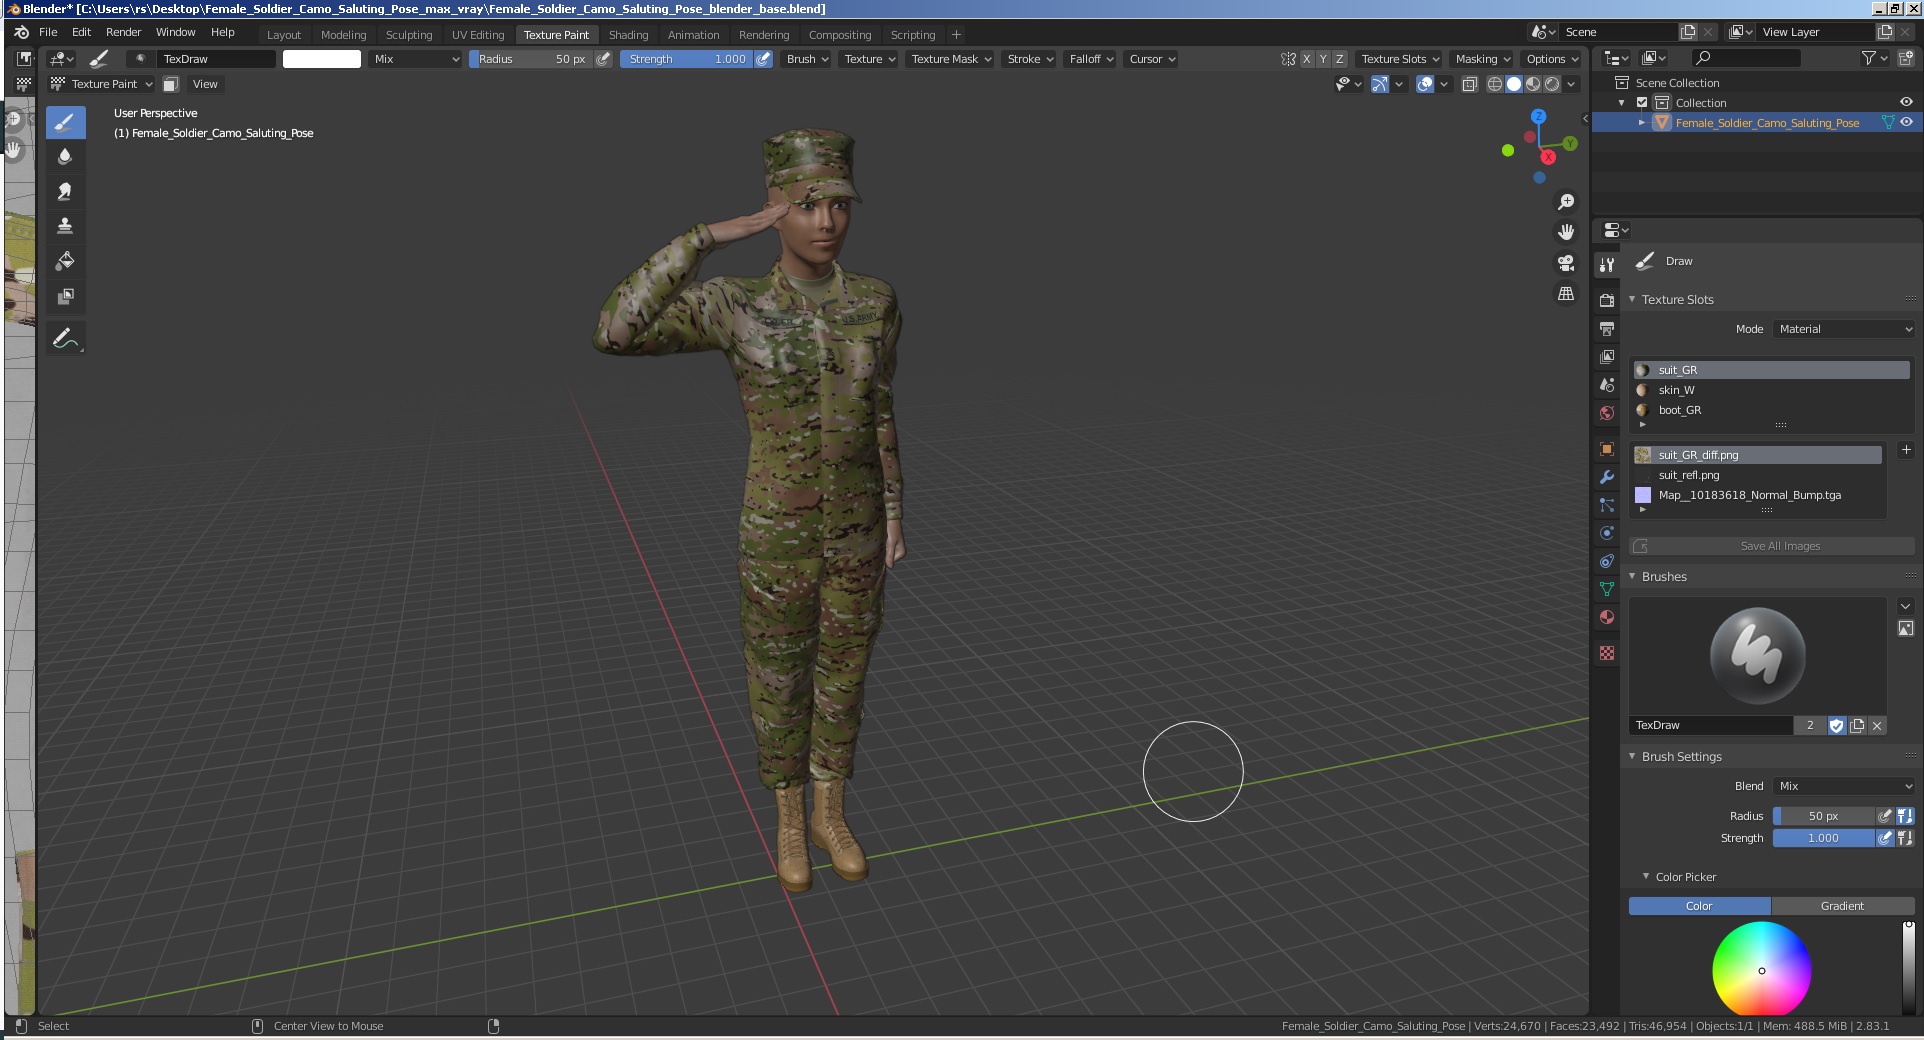Open the World properties tab
Viewport: 1924px width, 1040px height.
1607,412
